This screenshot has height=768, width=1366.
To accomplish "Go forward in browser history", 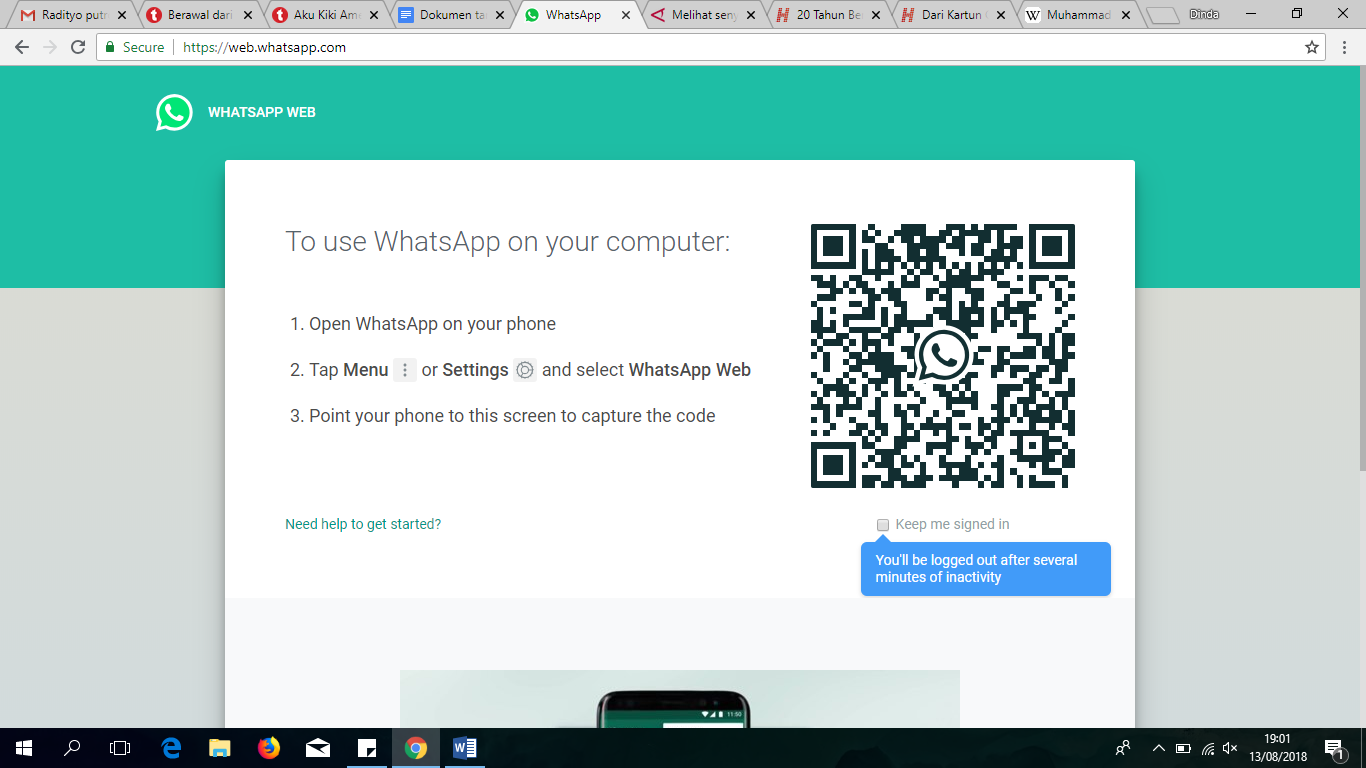I will [x=50, y=47].
